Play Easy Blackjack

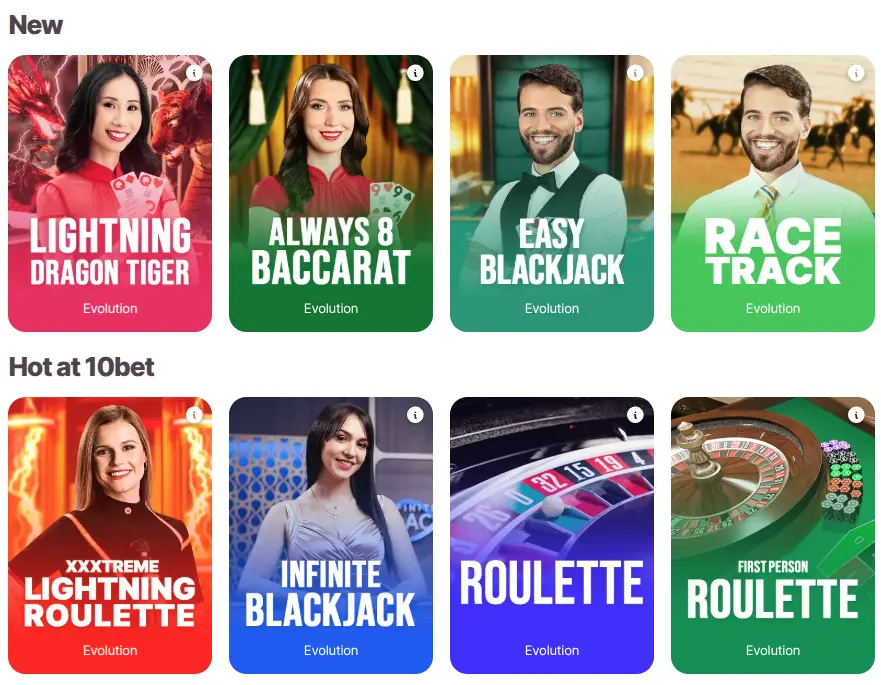(x=552, y=193)
